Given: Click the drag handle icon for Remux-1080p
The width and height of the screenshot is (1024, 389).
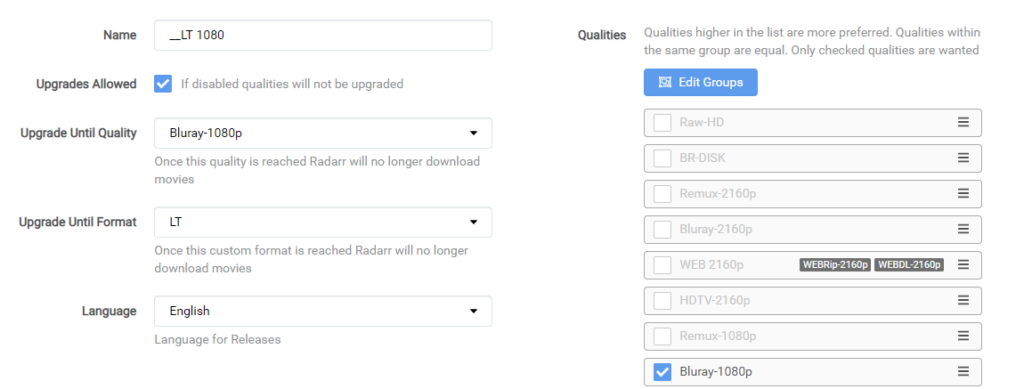Looking at the screenshot, I should pos(963,335).
